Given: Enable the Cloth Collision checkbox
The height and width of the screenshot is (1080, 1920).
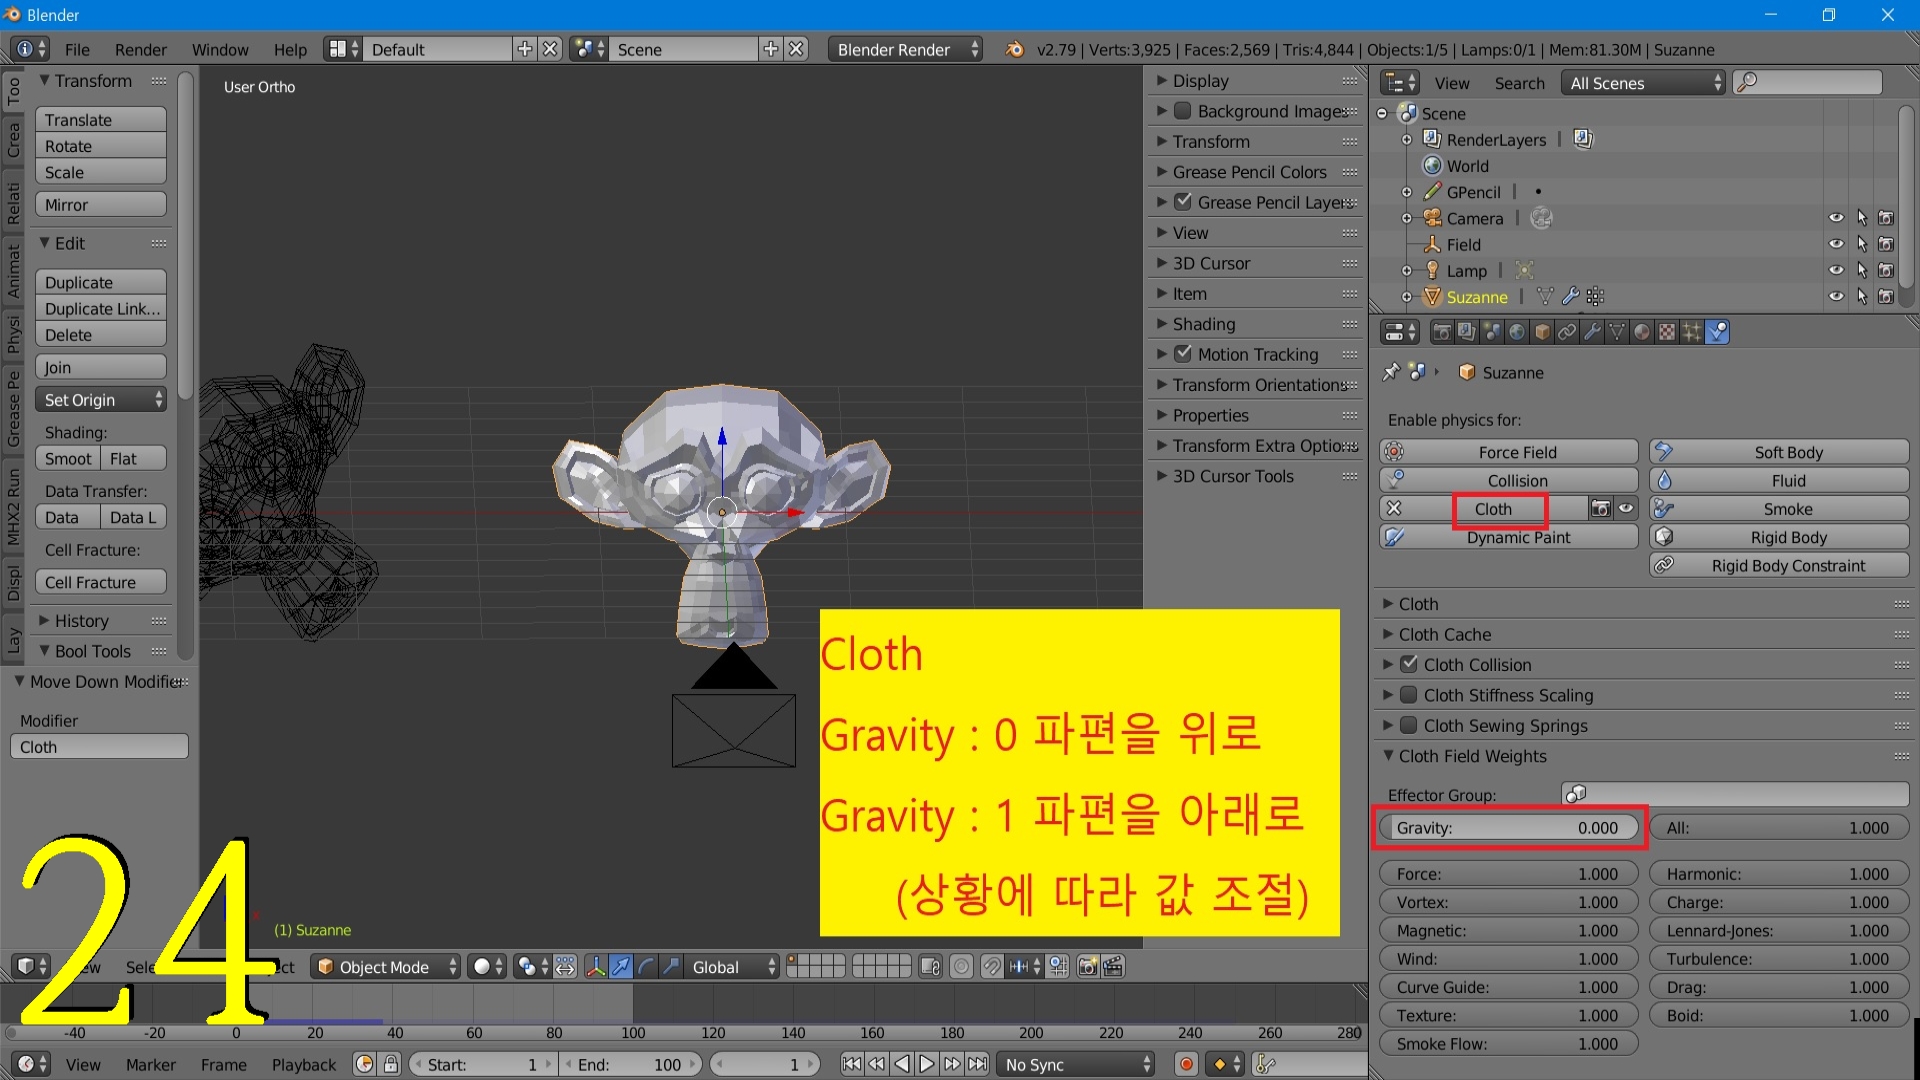Looking at the screenshot, I should 1409,665.
